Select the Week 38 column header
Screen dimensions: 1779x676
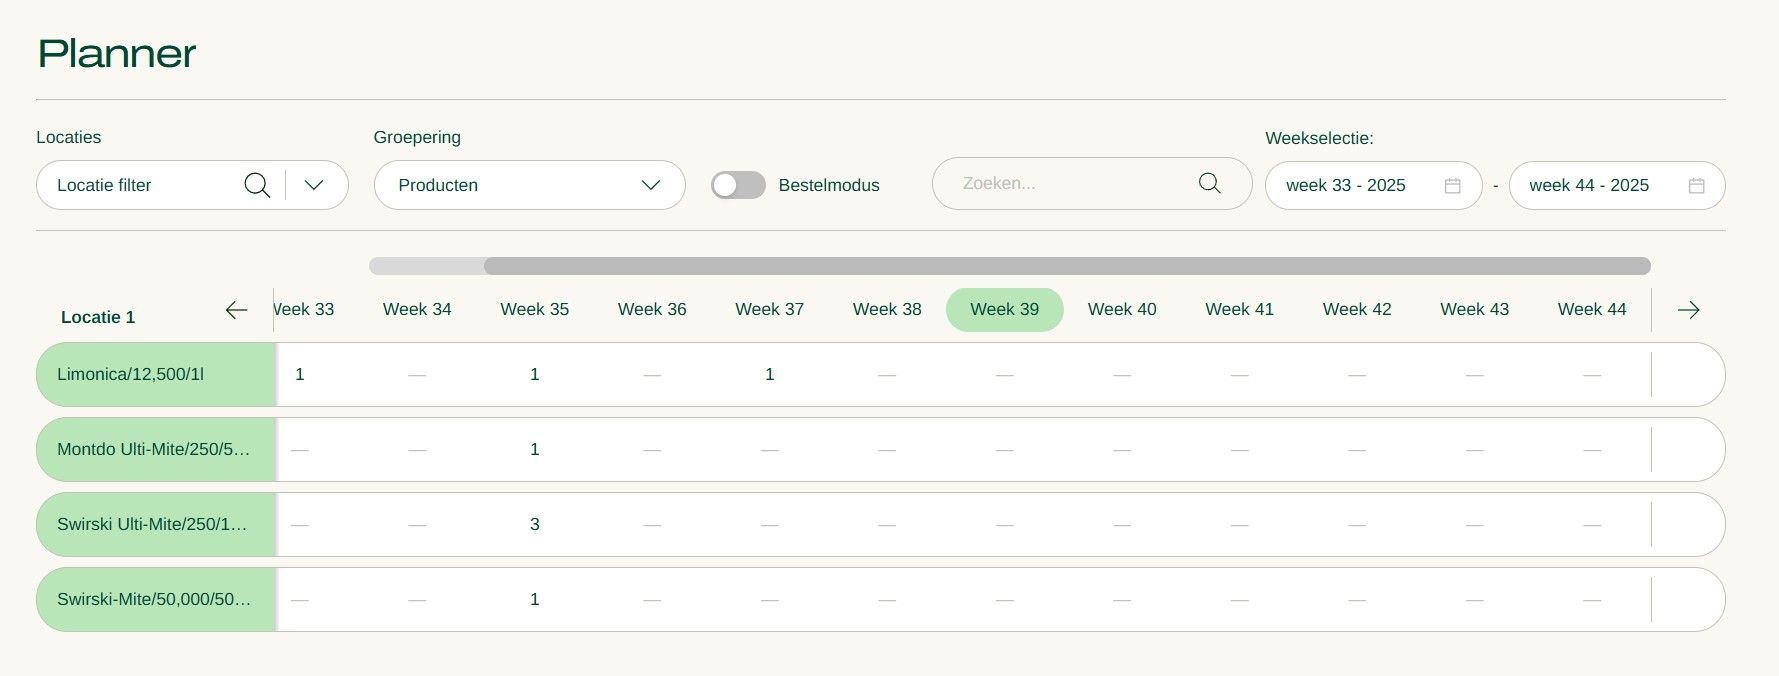coord(887,310)
